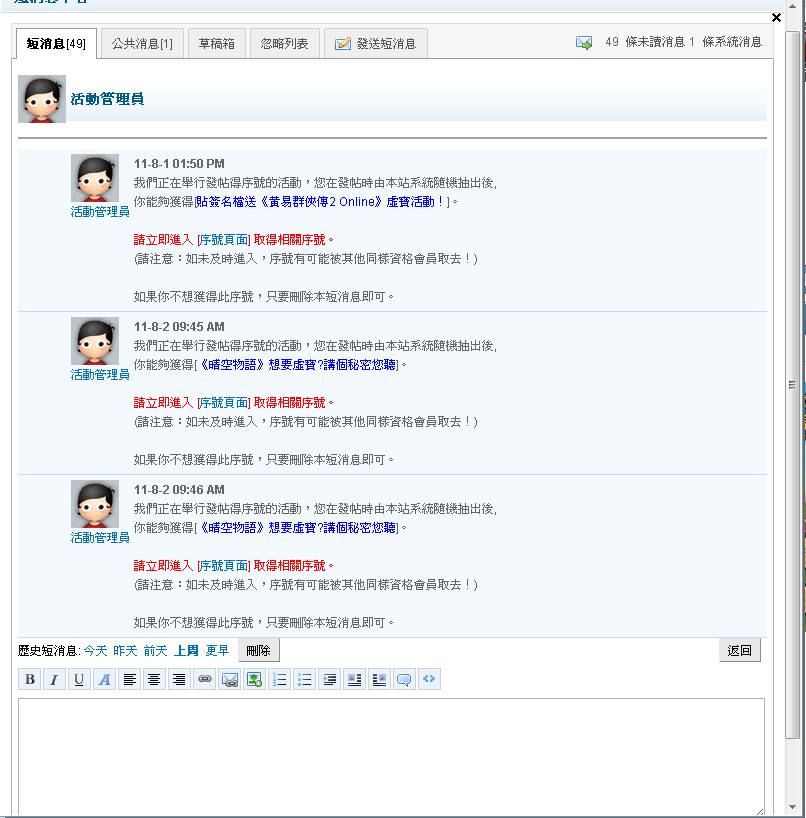Click the 刪除 delete button

[x=258, y=650]
